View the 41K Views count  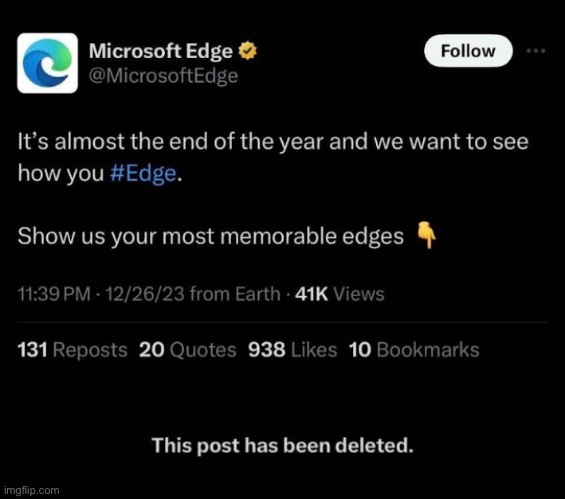click(339, 294)
